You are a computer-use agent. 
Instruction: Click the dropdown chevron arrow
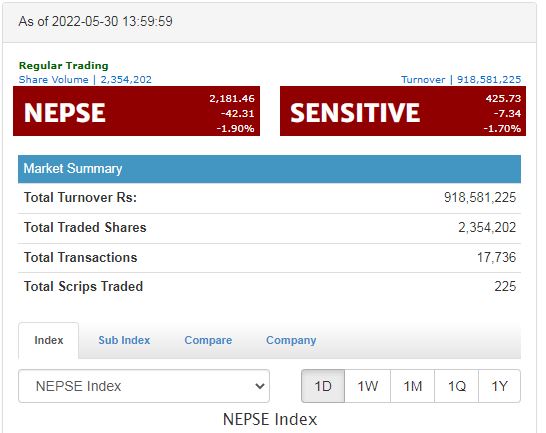tap(259, 386)
